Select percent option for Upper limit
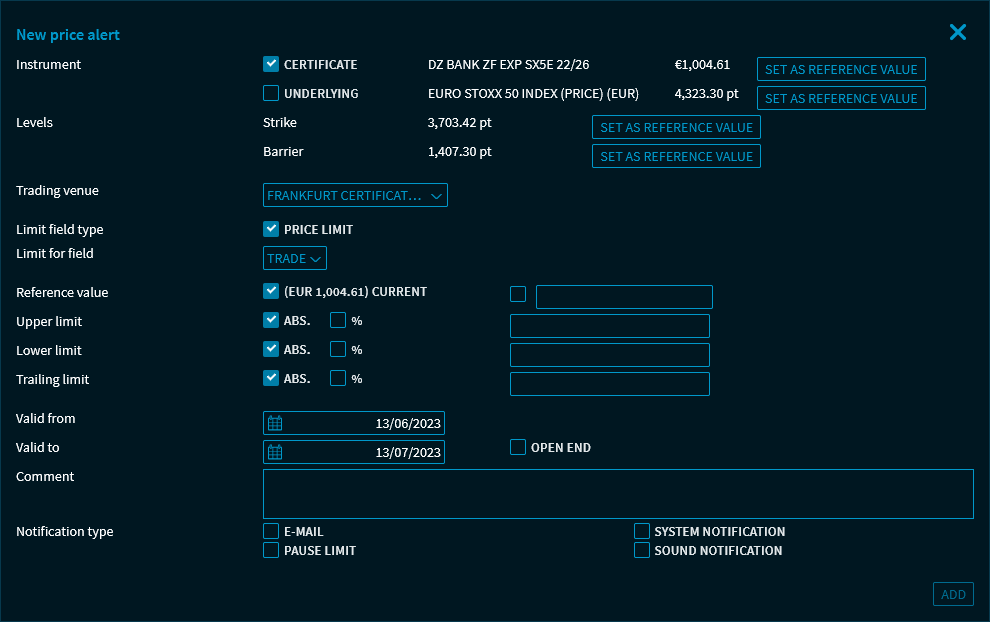Screen dimensions: 990x622 pyautogui.click(x=338, y=321)
